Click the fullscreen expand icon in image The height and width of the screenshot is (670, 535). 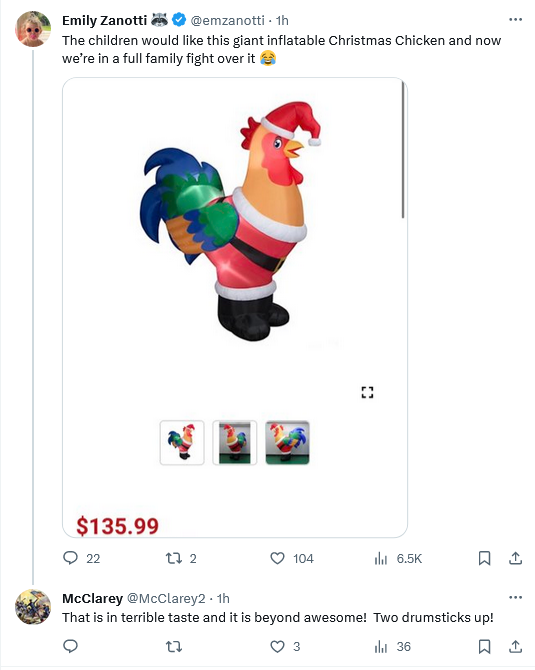tap(367, 392)
